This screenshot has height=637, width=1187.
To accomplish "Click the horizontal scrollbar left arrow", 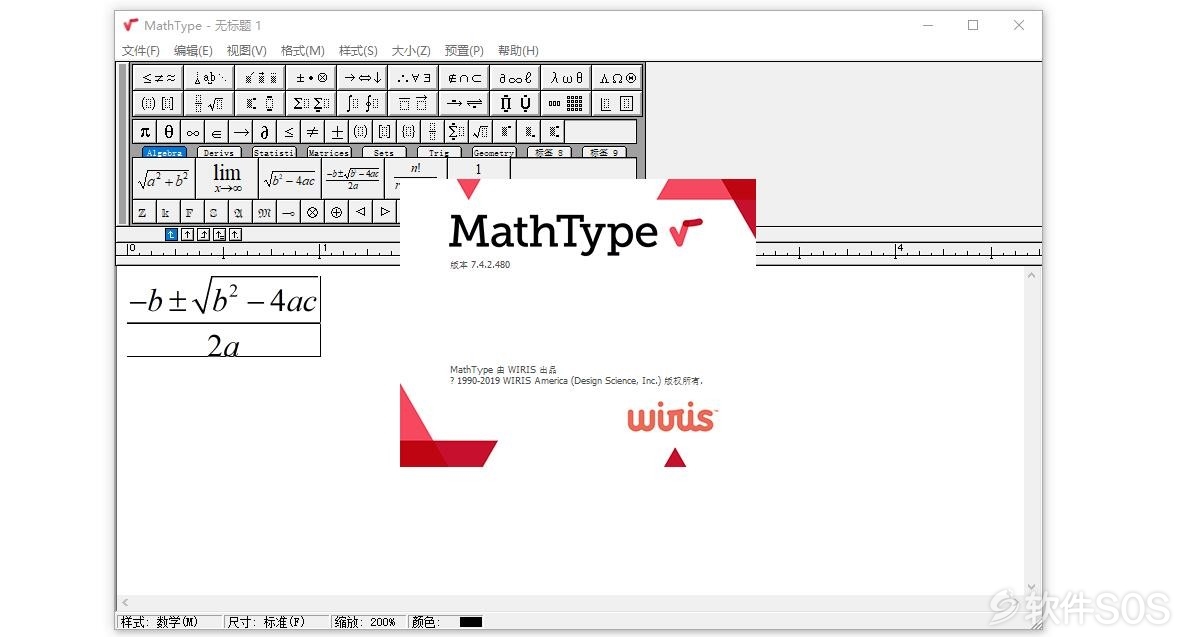I will coord(125,602).
